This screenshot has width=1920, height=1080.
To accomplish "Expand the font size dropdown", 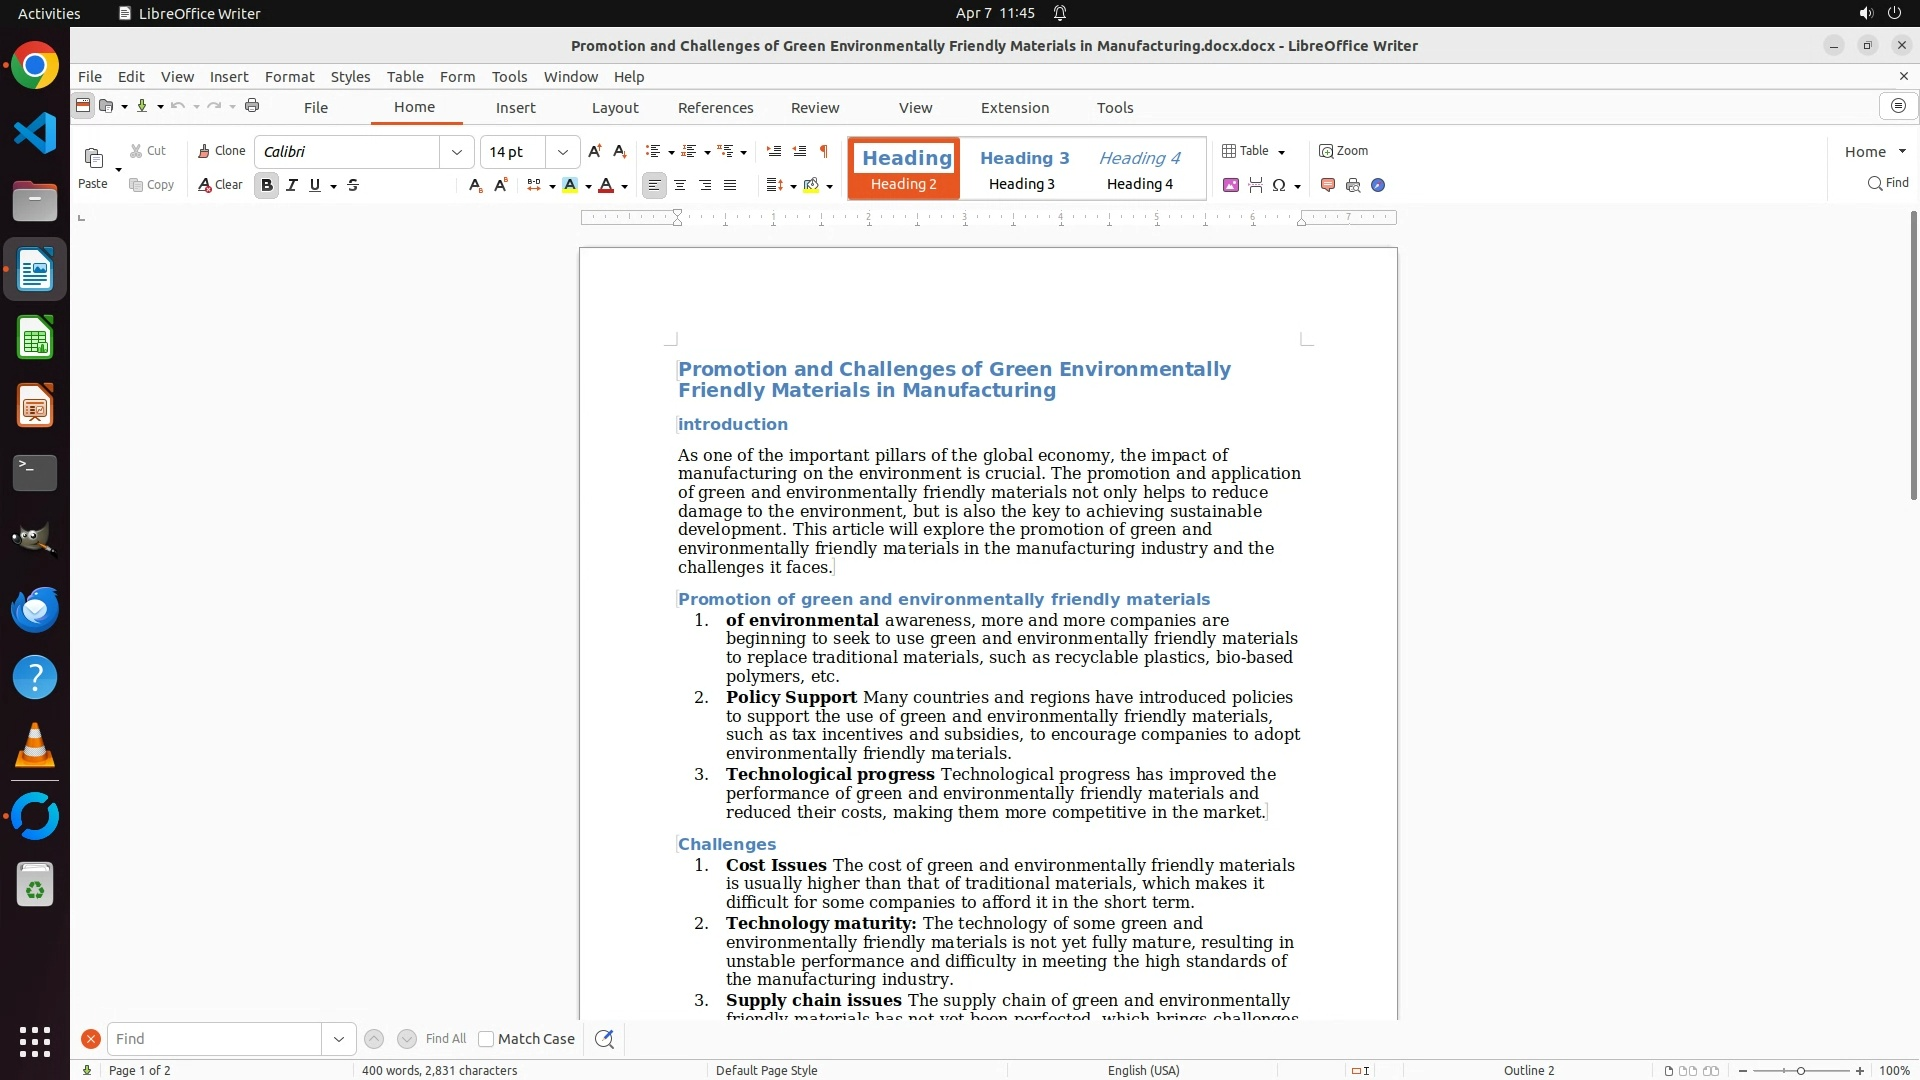I will (563, 152).
